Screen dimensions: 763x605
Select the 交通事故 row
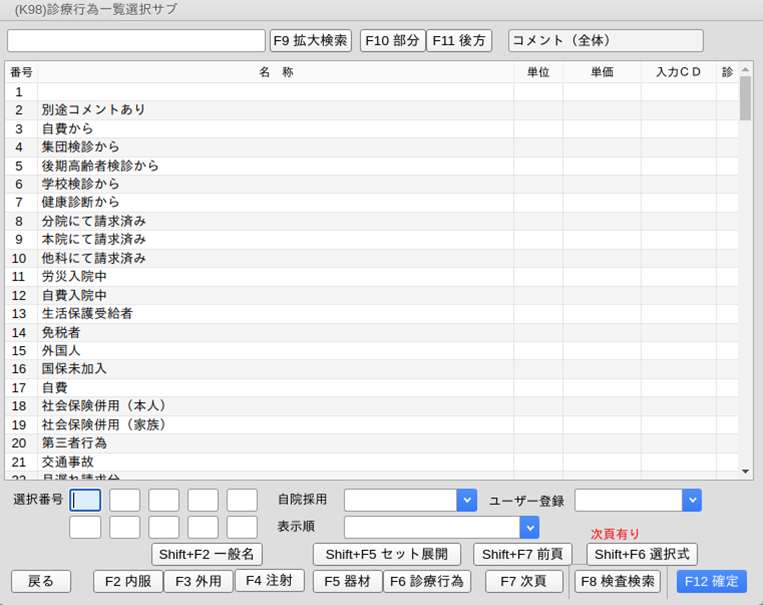click(x=68, y=462)
